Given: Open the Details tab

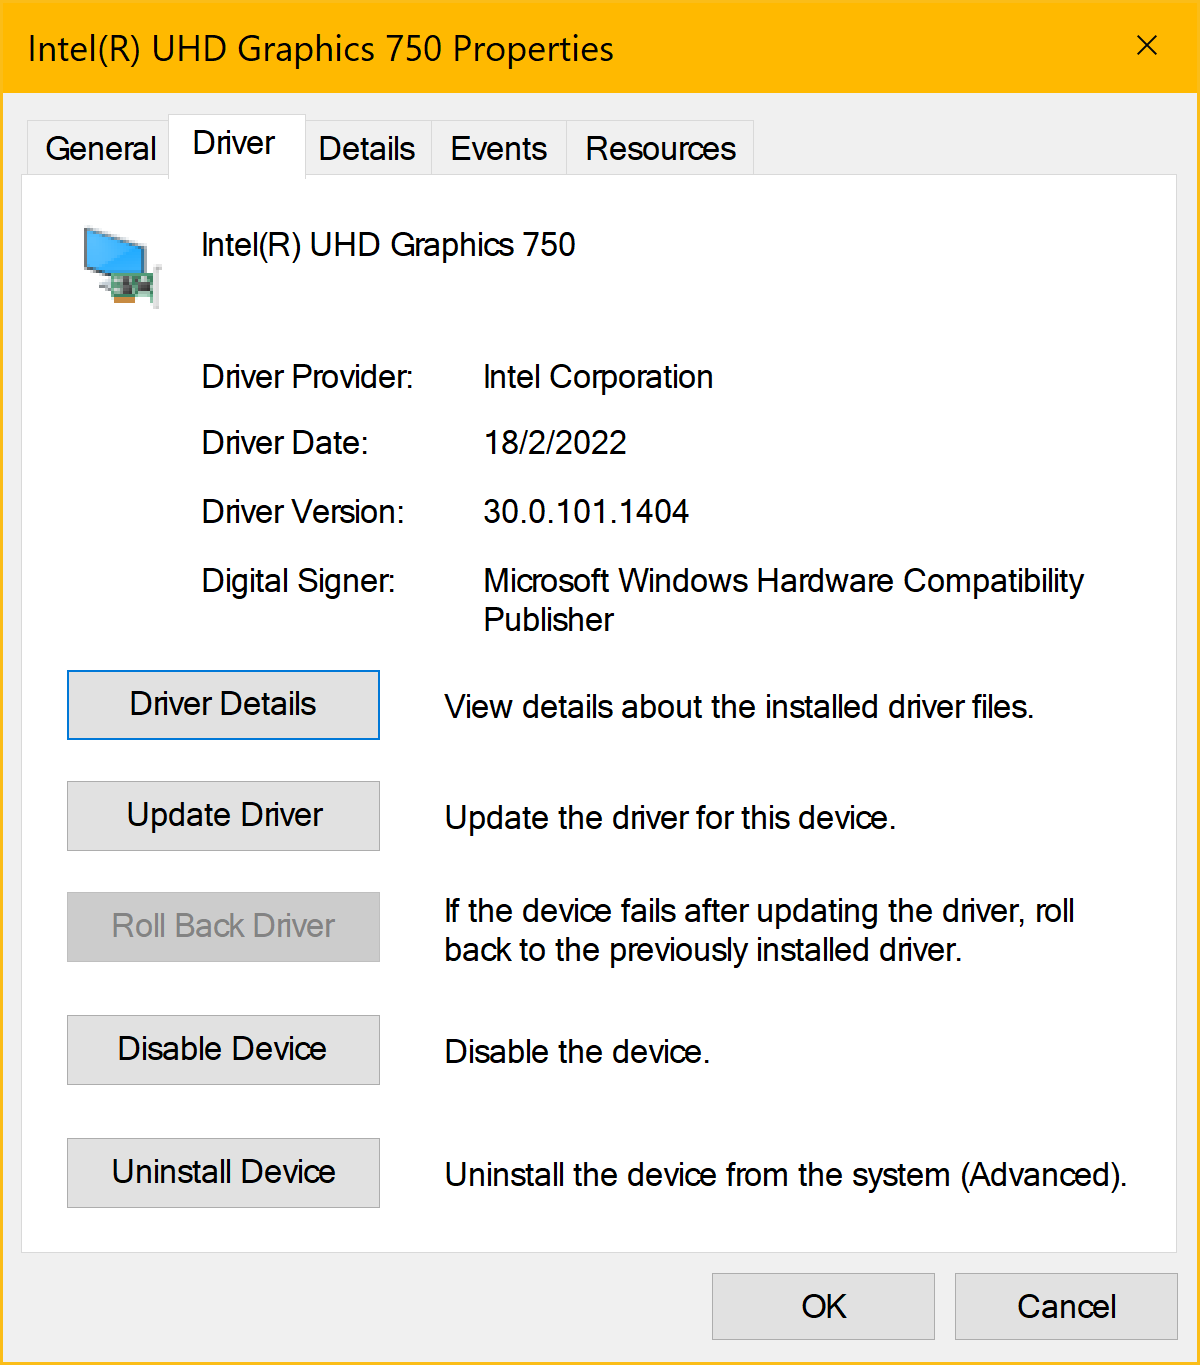Looking at the screenshot, I should 367,149.
